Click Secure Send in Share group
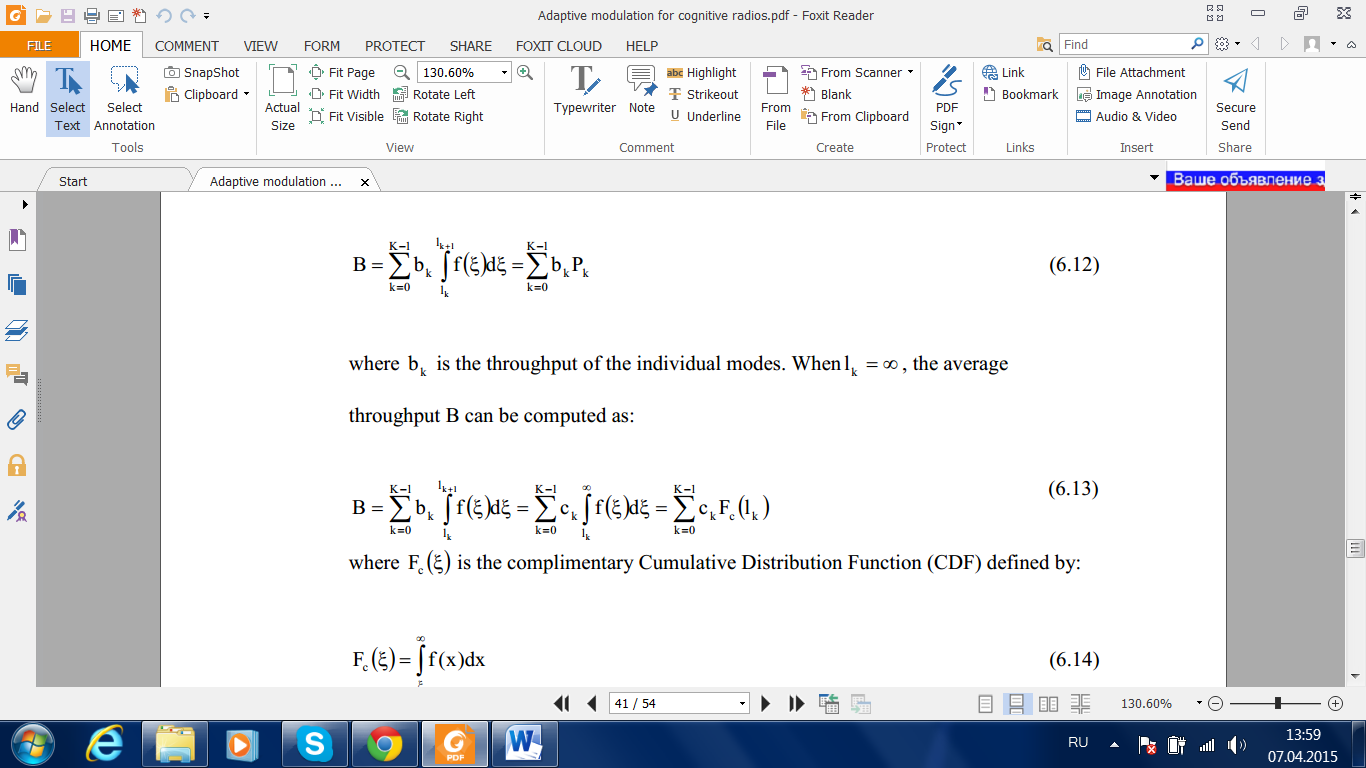Image resolution: width=1366 pixels, height=768 pixels. click(x=1236, y=99)
